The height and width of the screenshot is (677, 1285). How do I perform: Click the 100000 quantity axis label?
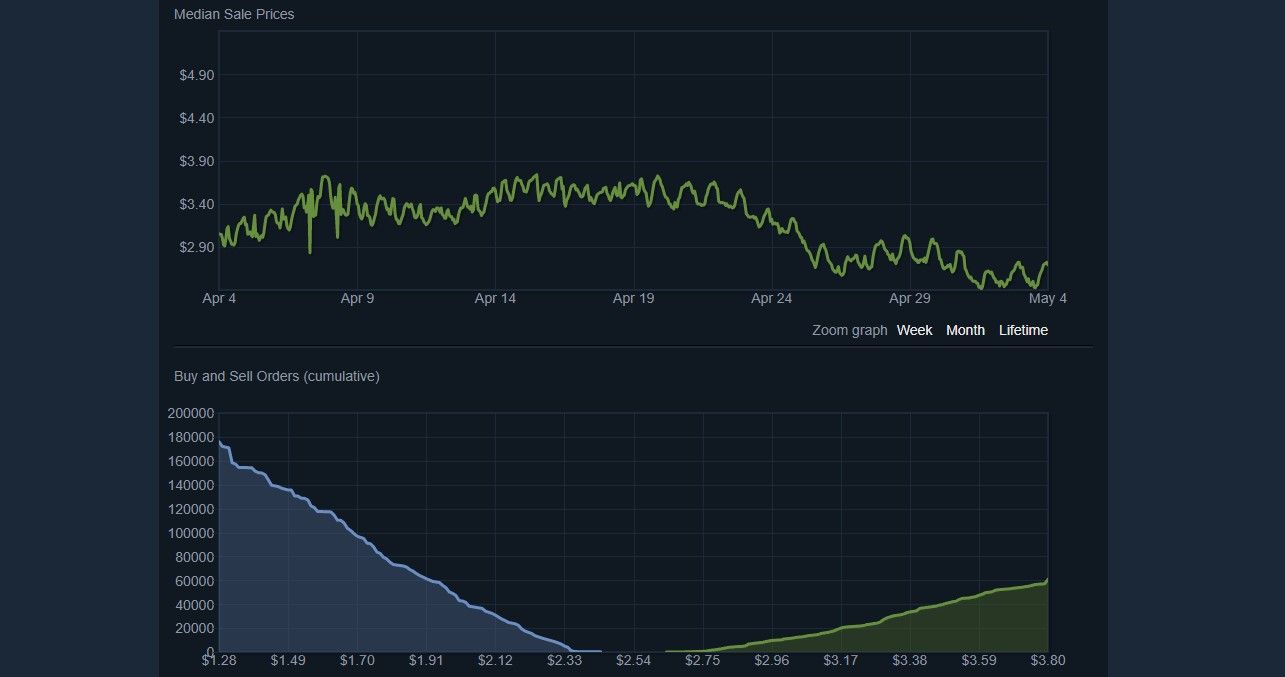coord(191,533)
